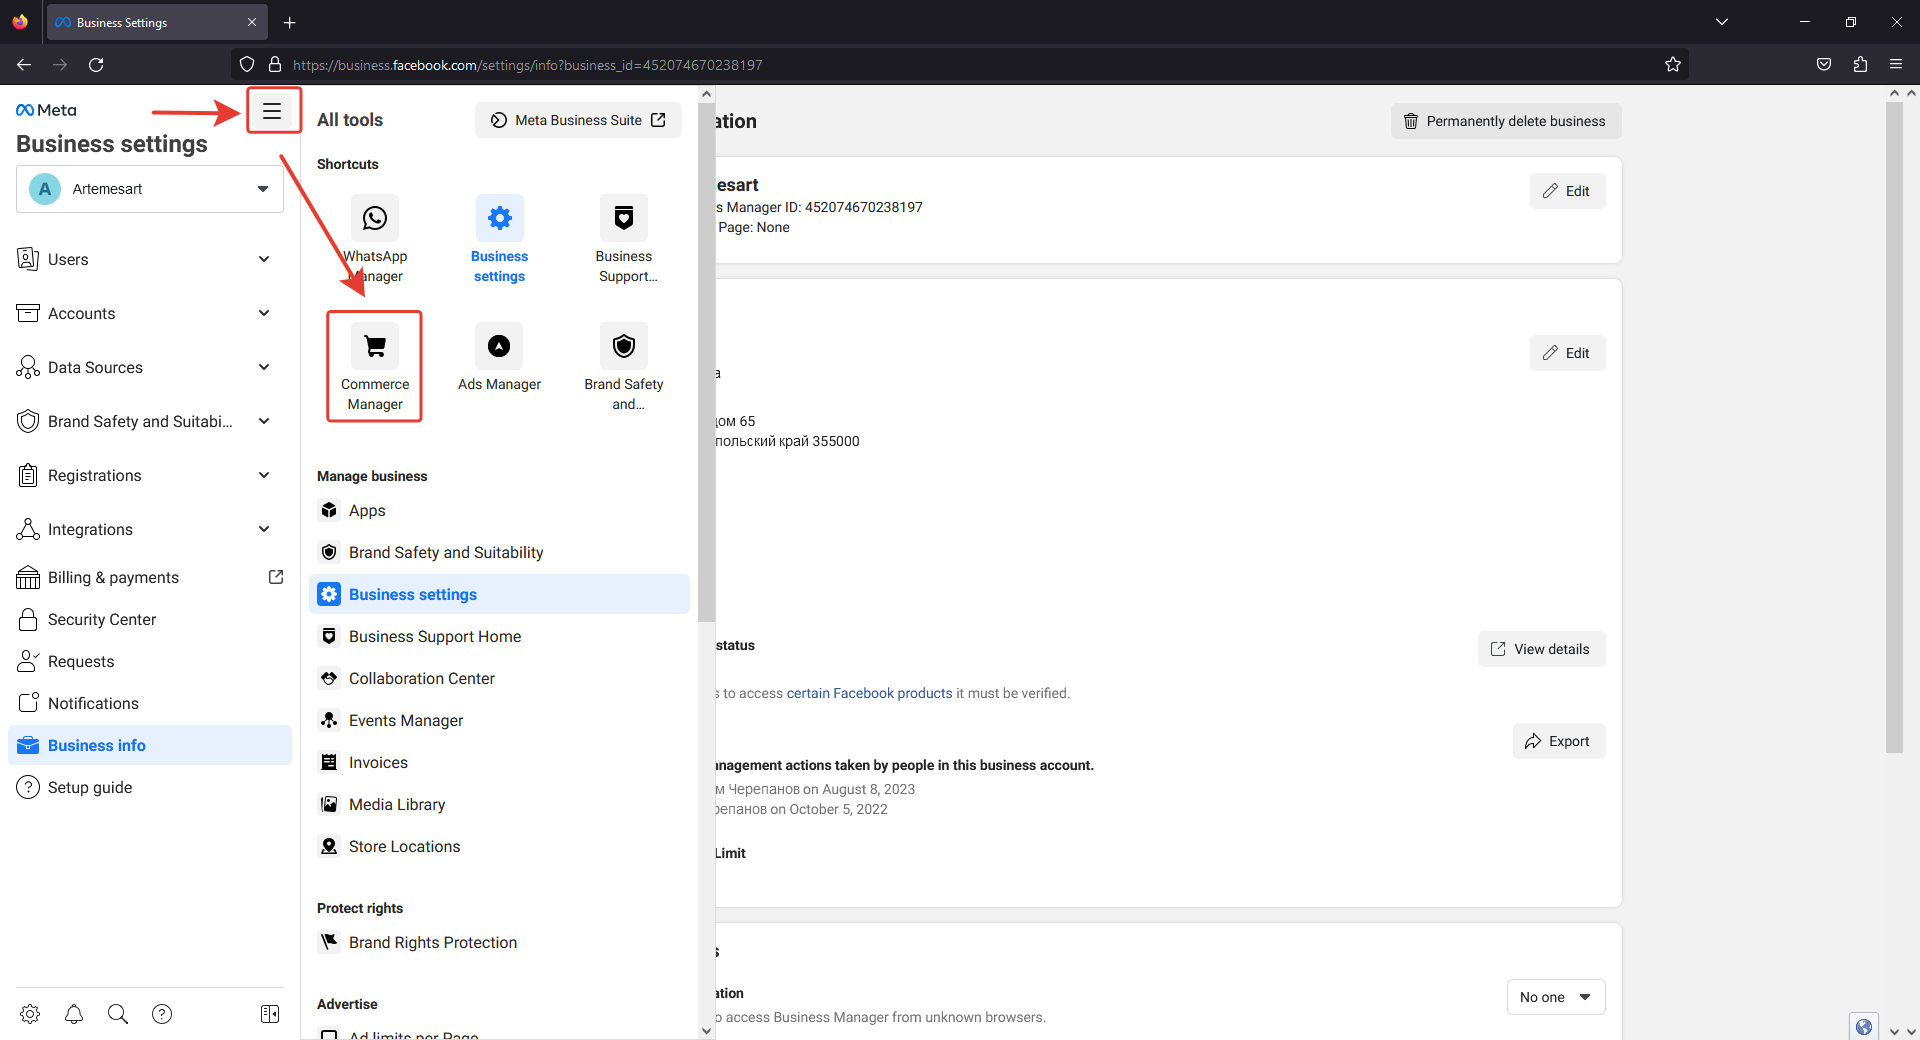Click Meta Business Suite button
The width and height of the screenshot is (1920, 1040).
click(x=578, y=120)
